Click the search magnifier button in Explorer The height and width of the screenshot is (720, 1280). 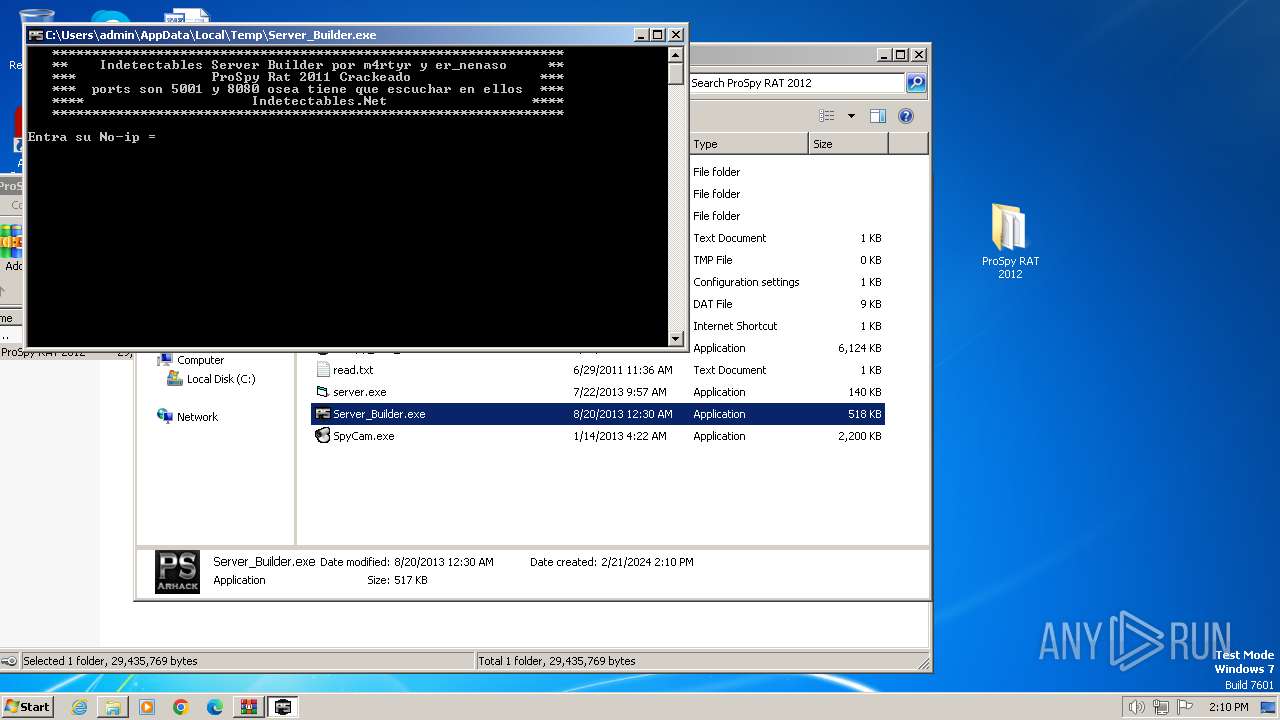915,83
